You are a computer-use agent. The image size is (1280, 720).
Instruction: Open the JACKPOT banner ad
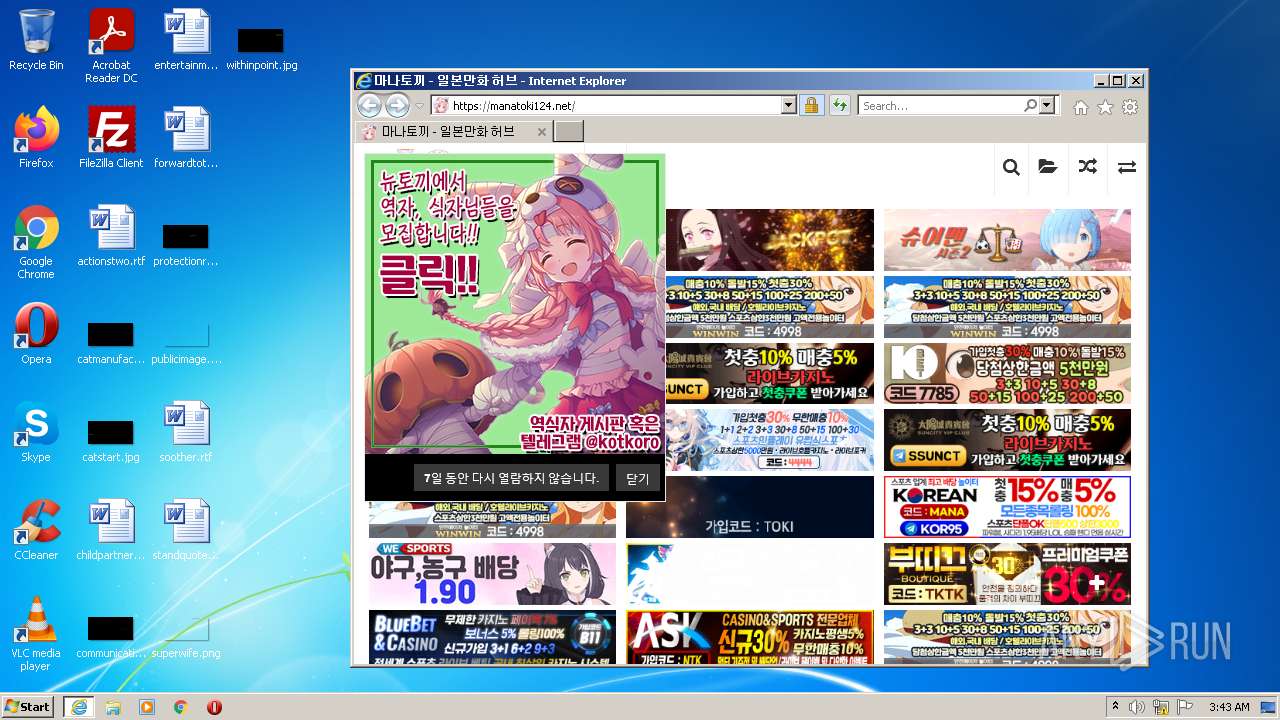click(x=769, y=240)
